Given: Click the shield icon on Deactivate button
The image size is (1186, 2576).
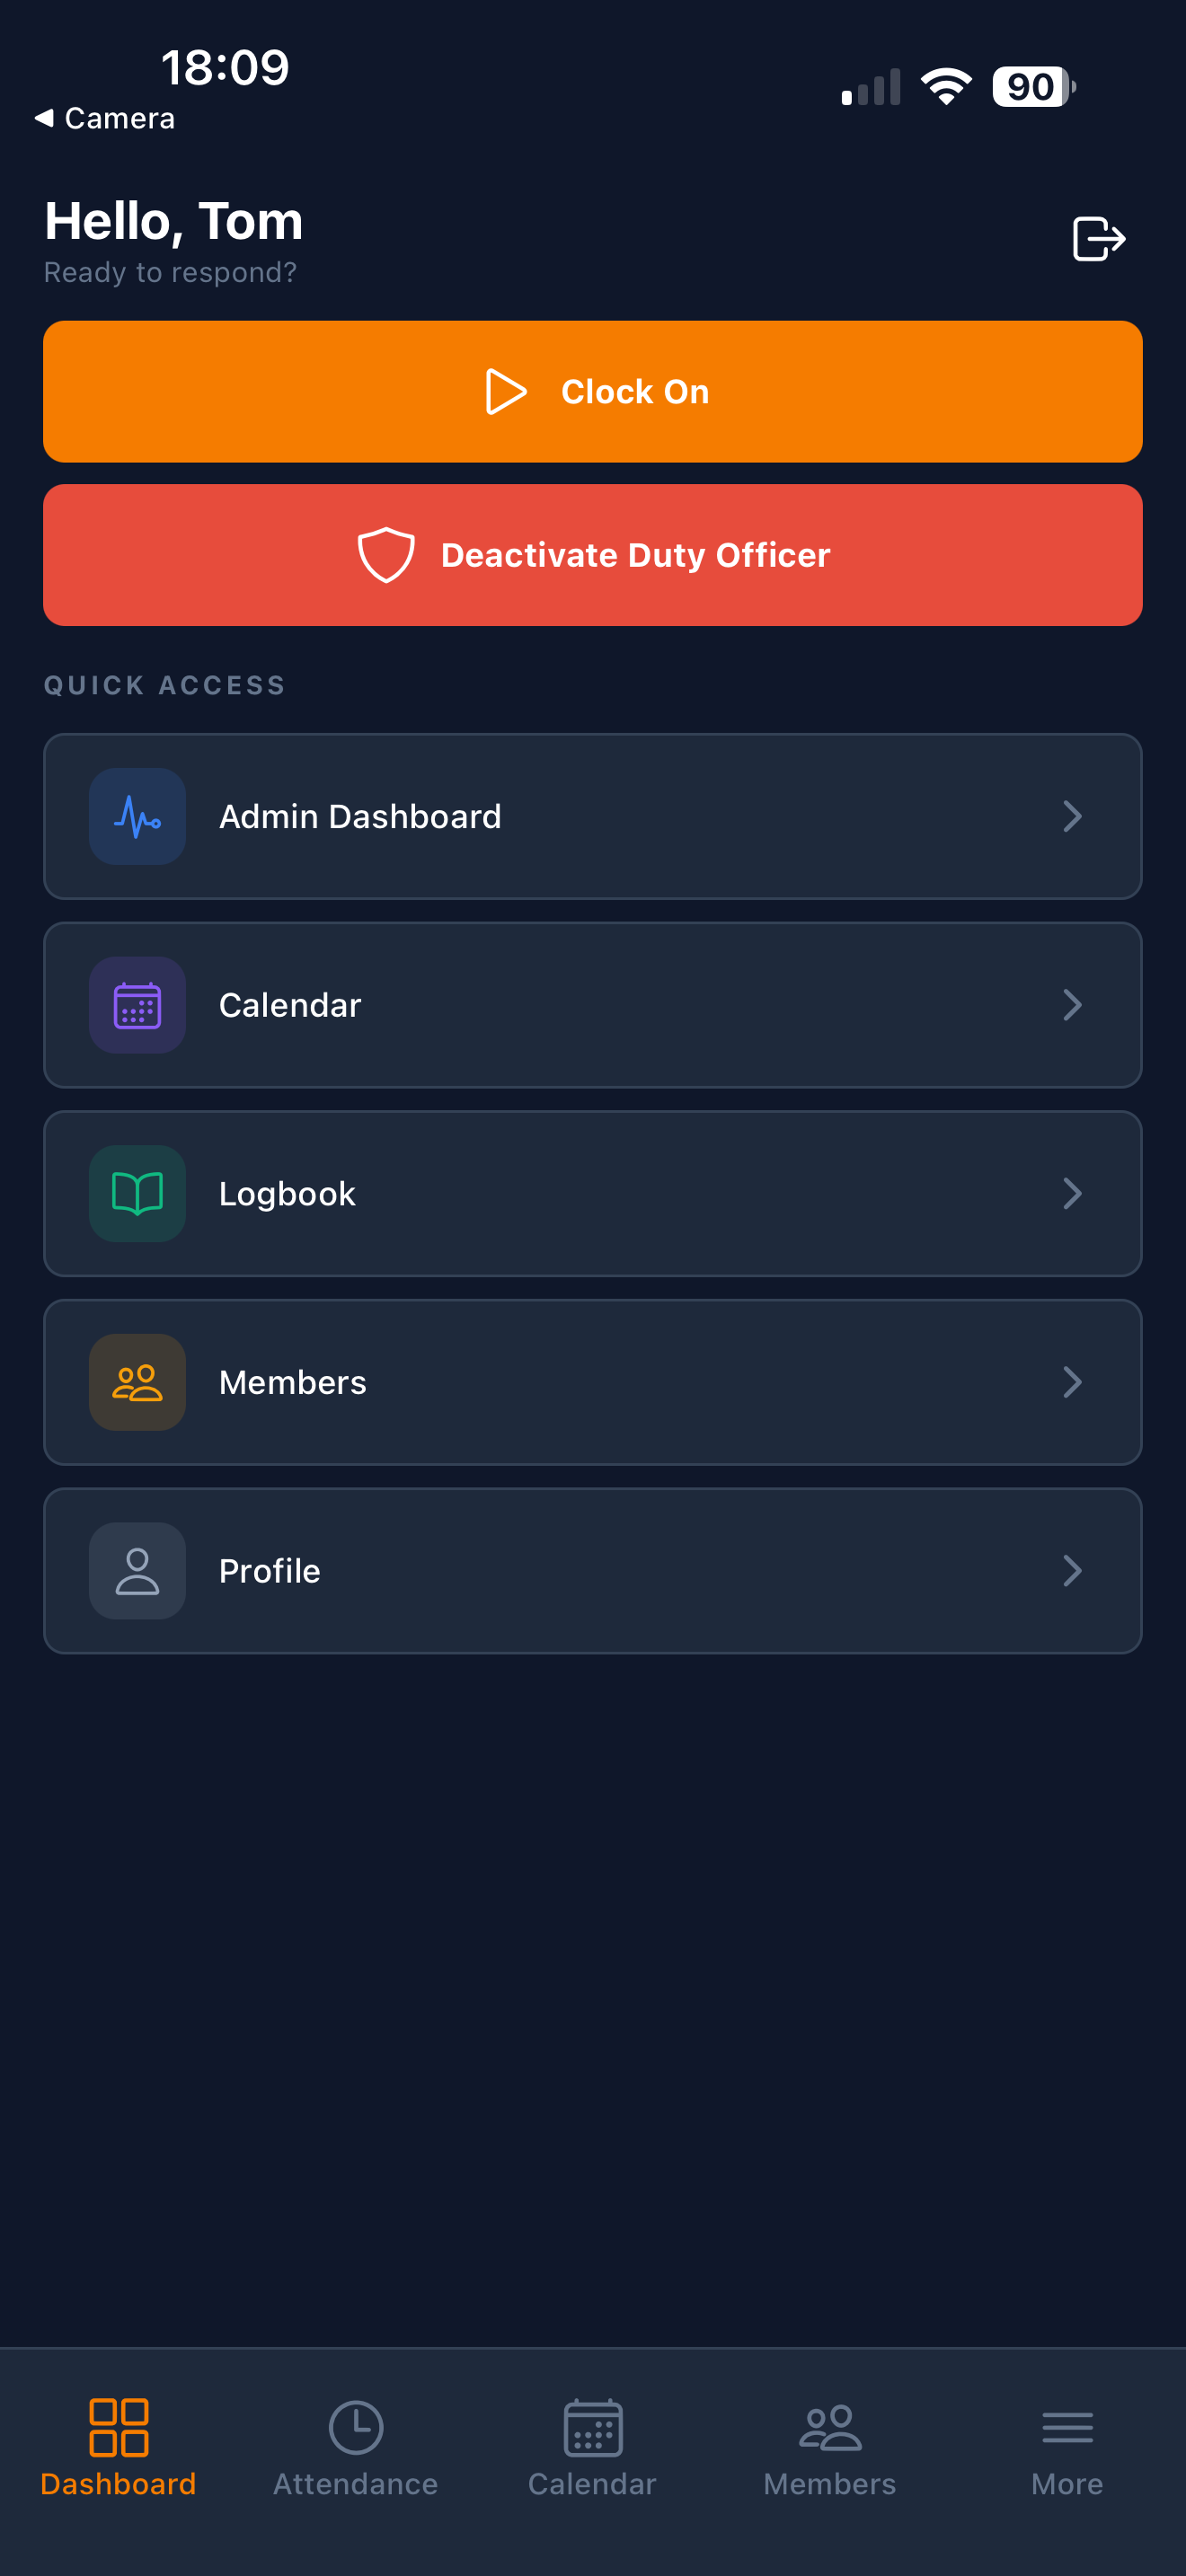Looking at the screenshot, I should coord(386,555).
